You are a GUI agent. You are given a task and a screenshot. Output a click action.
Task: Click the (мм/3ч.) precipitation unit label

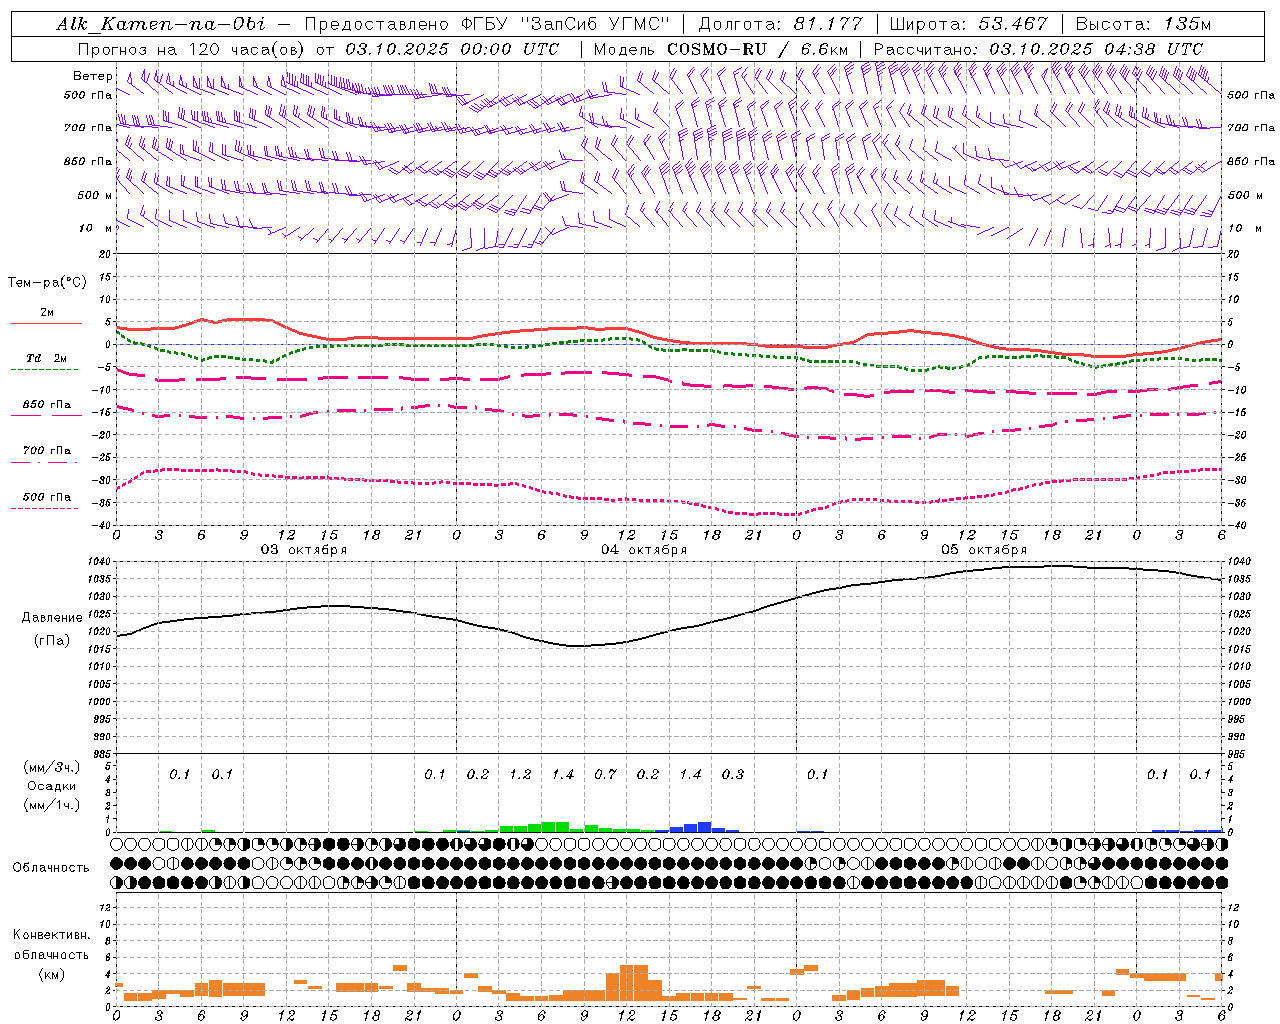click(52, 767)
